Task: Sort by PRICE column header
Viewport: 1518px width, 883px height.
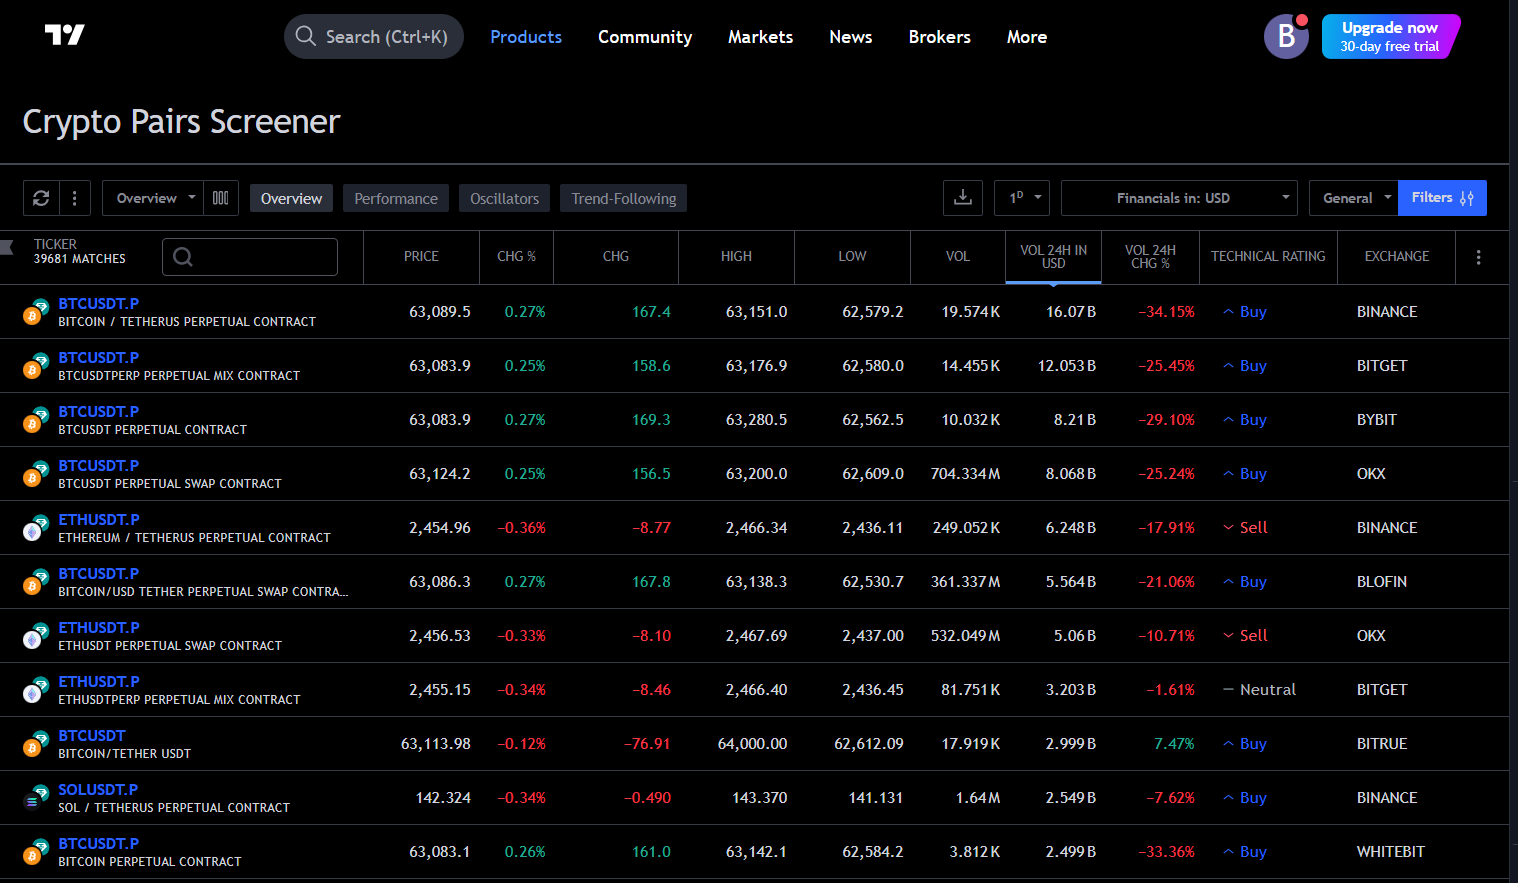Action: coord(421,257)
